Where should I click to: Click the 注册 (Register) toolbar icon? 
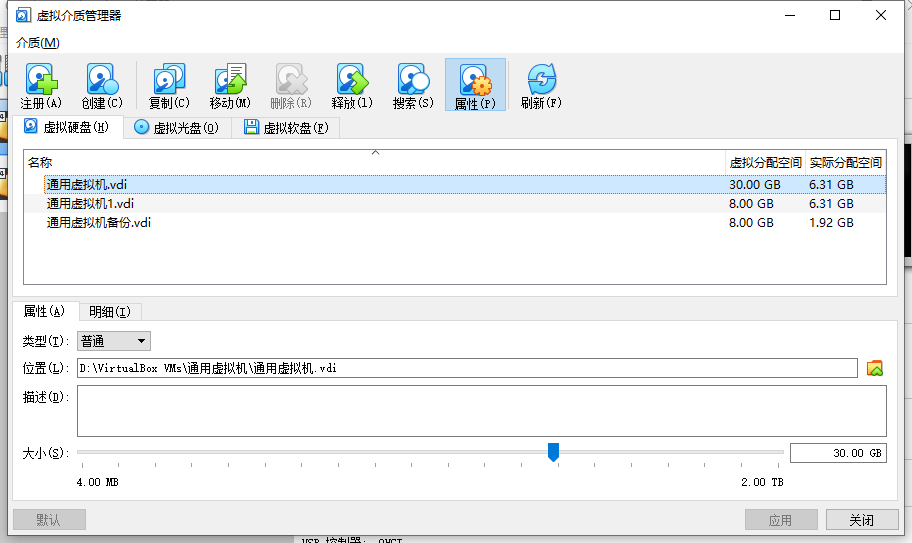(x=41, y=81)
